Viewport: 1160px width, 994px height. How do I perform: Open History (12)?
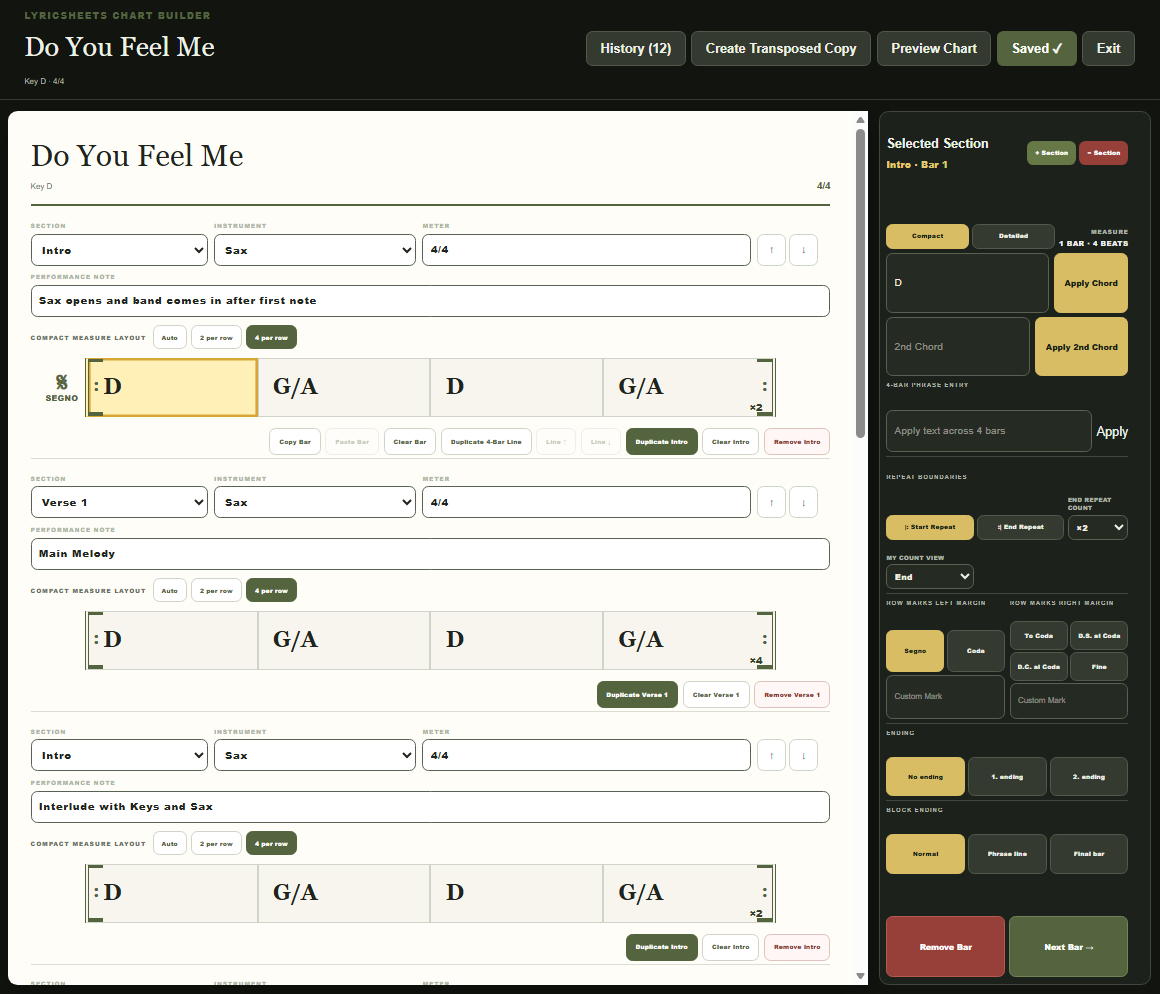[635, 48]
